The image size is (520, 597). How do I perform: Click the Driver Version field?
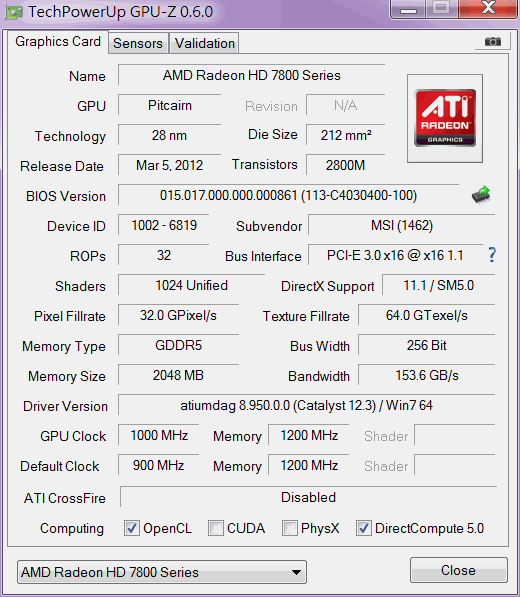(x=306, y=405)
